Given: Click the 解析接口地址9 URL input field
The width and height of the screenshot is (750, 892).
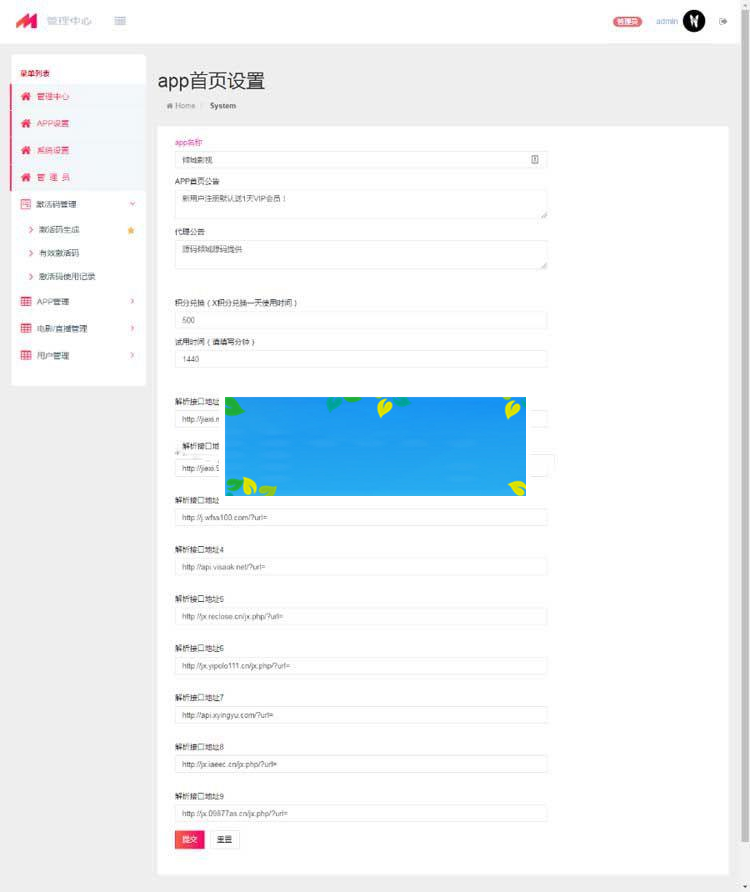Looking at the screenshot, I should click(x=360, y=813).
